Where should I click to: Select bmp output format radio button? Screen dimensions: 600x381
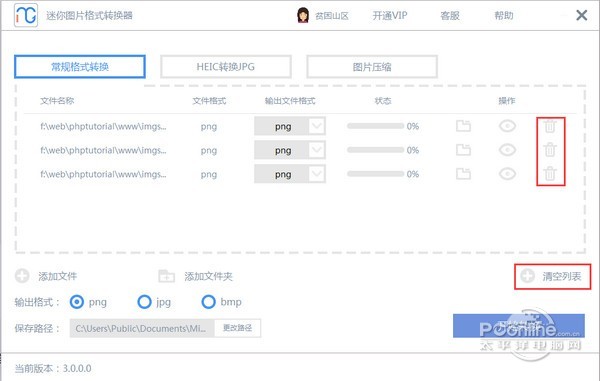click(x=209, y=302)
